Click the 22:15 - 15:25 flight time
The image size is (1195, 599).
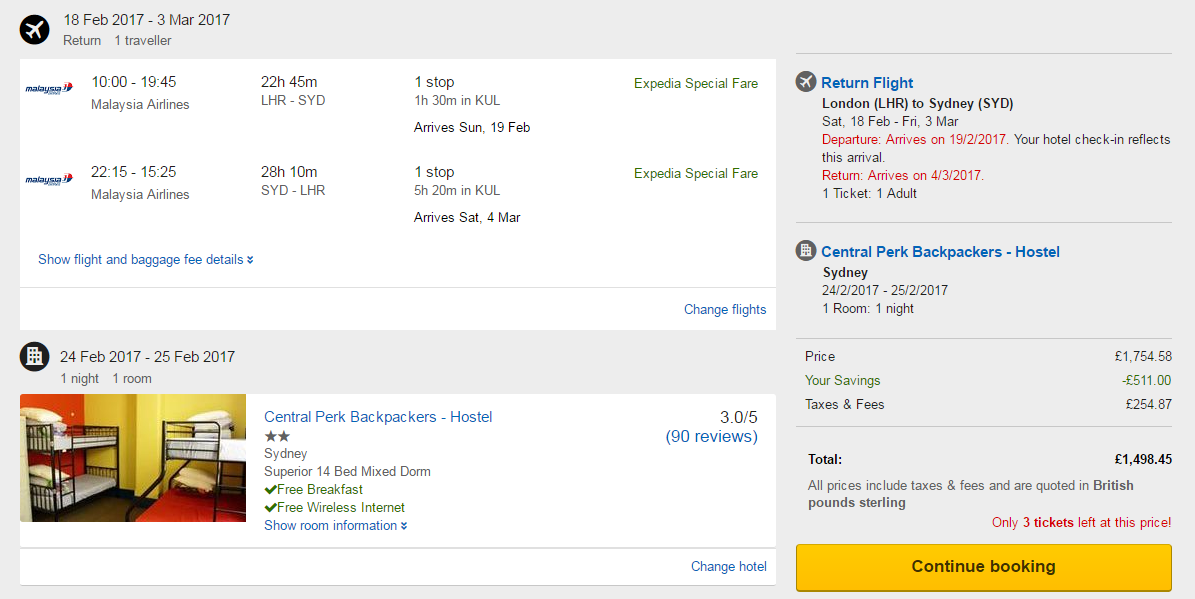pos(133,172)
